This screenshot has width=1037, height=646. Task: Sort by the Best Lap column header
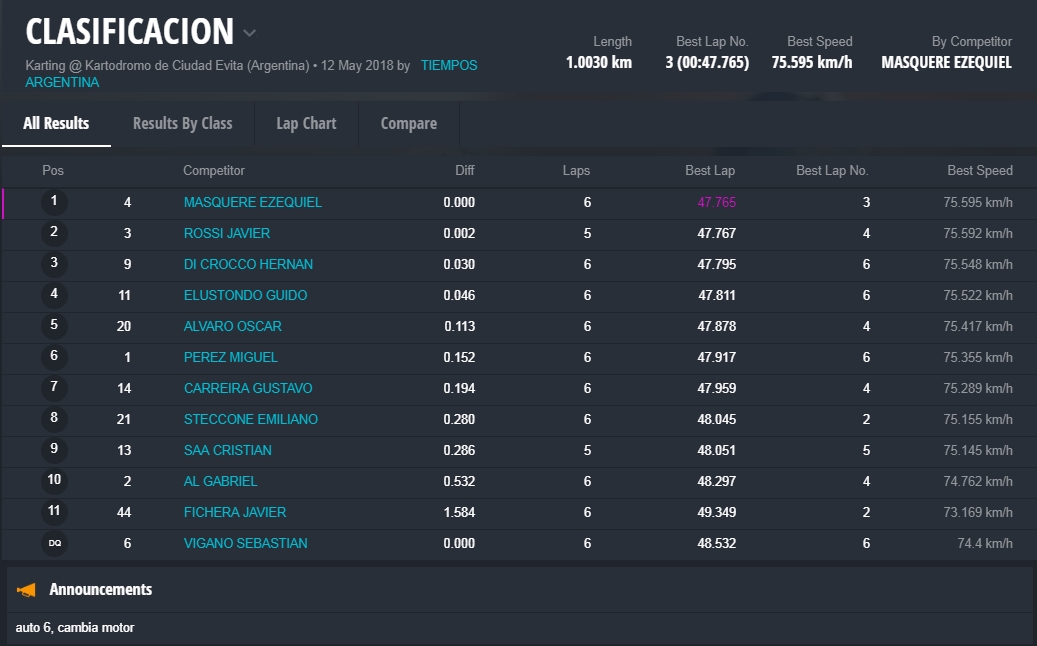click(709, 171)
